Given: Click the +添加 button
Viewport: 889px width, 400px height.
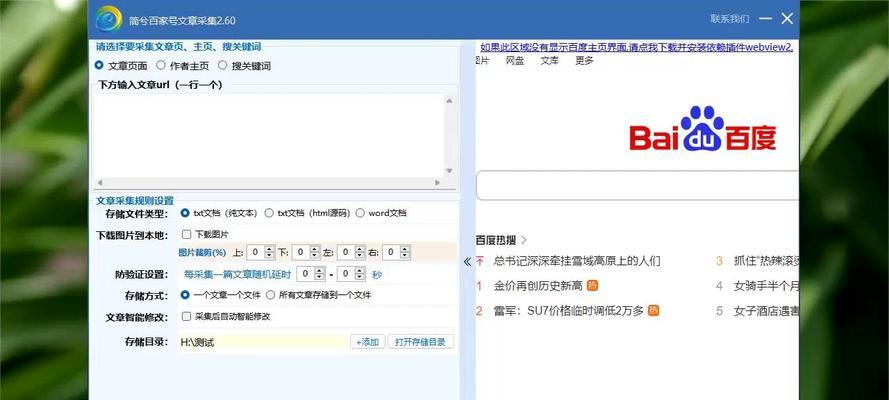Looking at the screenshot, I should click(367, 342).
